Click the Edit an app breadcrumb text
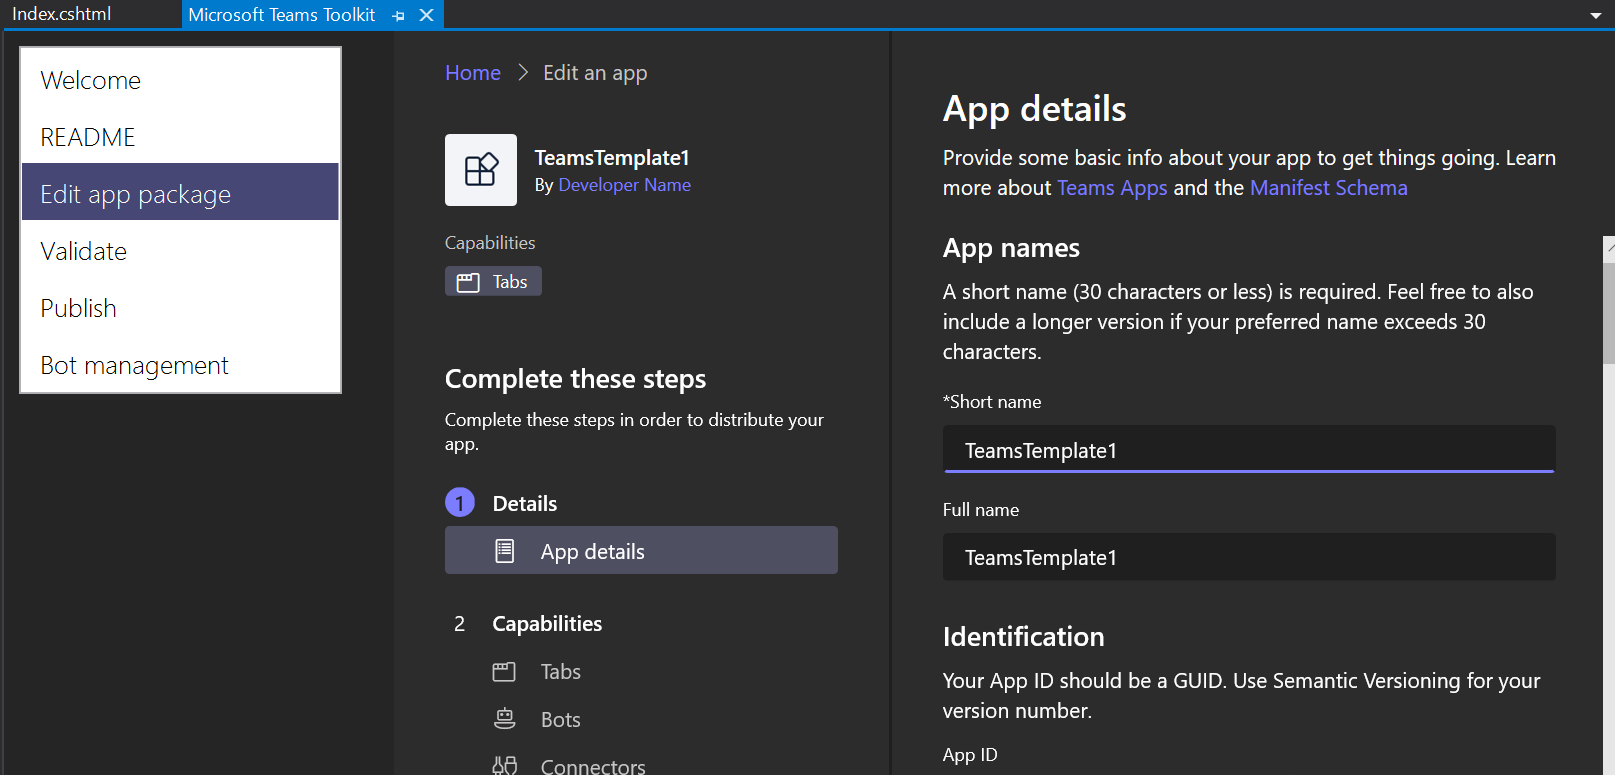This screenshot has height=775, width=1615. pyautogui.click(x=595, y=73)
